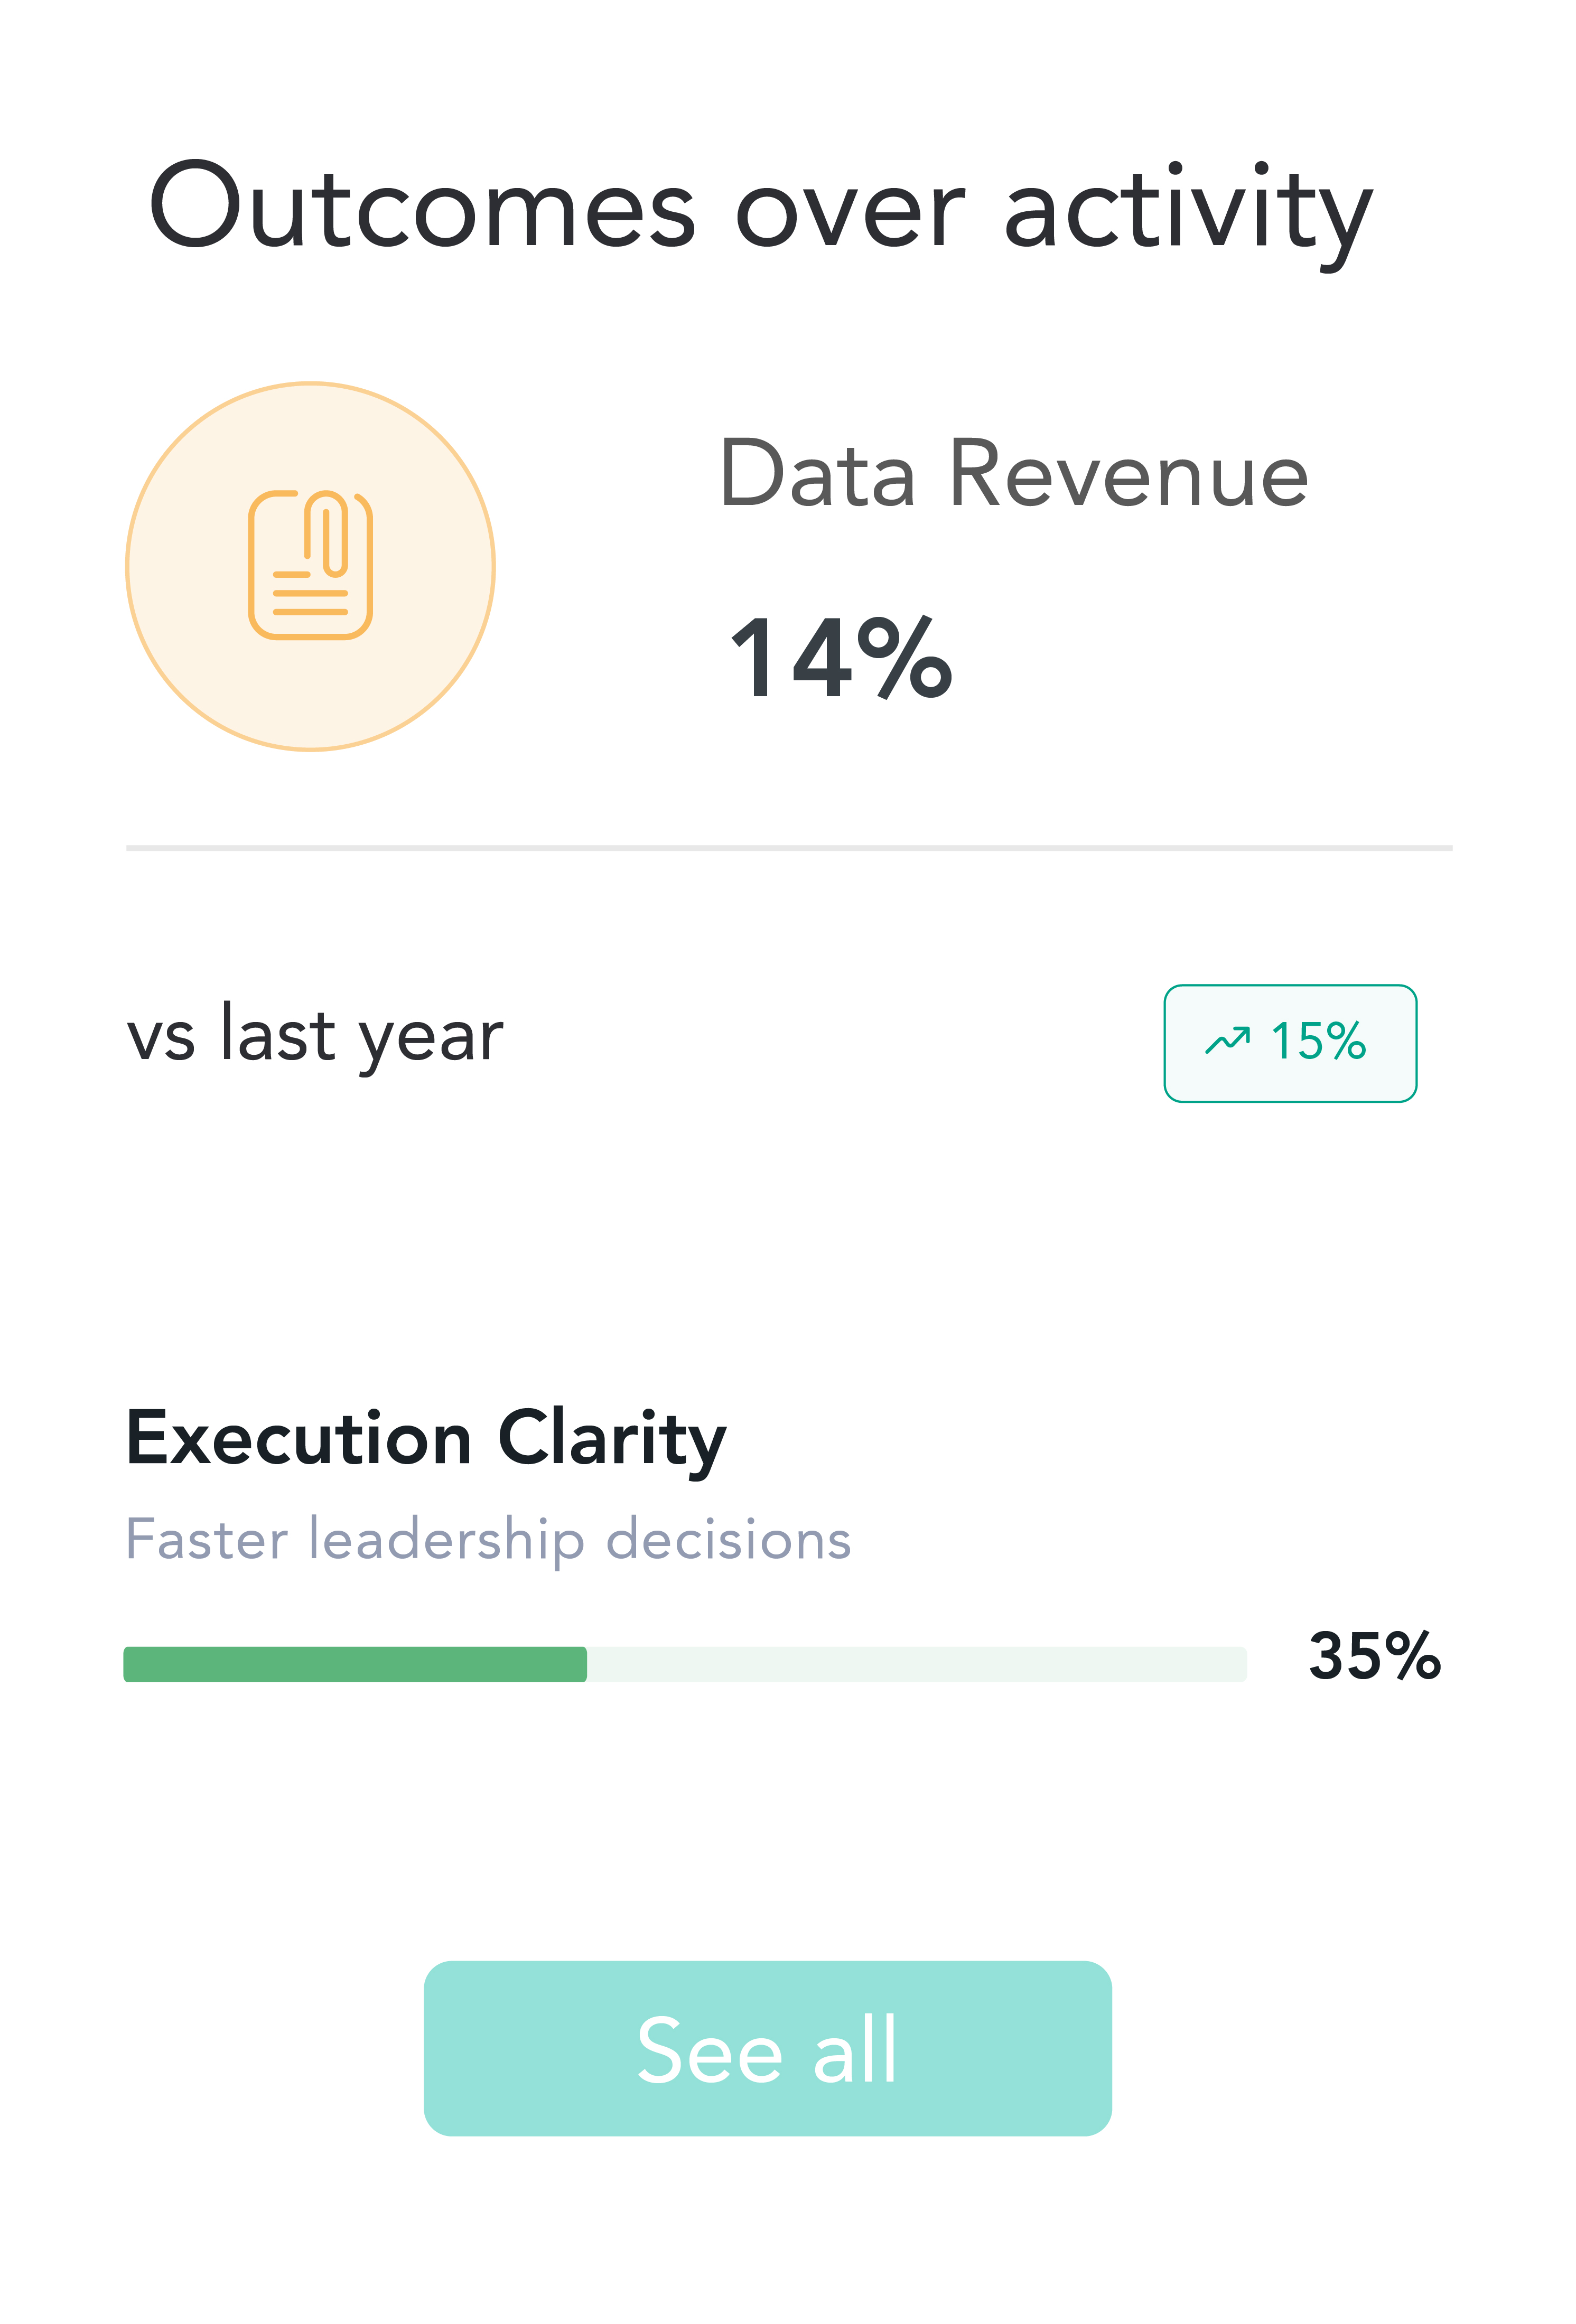Click the word over in the heading
This screenshot has width=1576, height=2324.
[x=850, y=212]
